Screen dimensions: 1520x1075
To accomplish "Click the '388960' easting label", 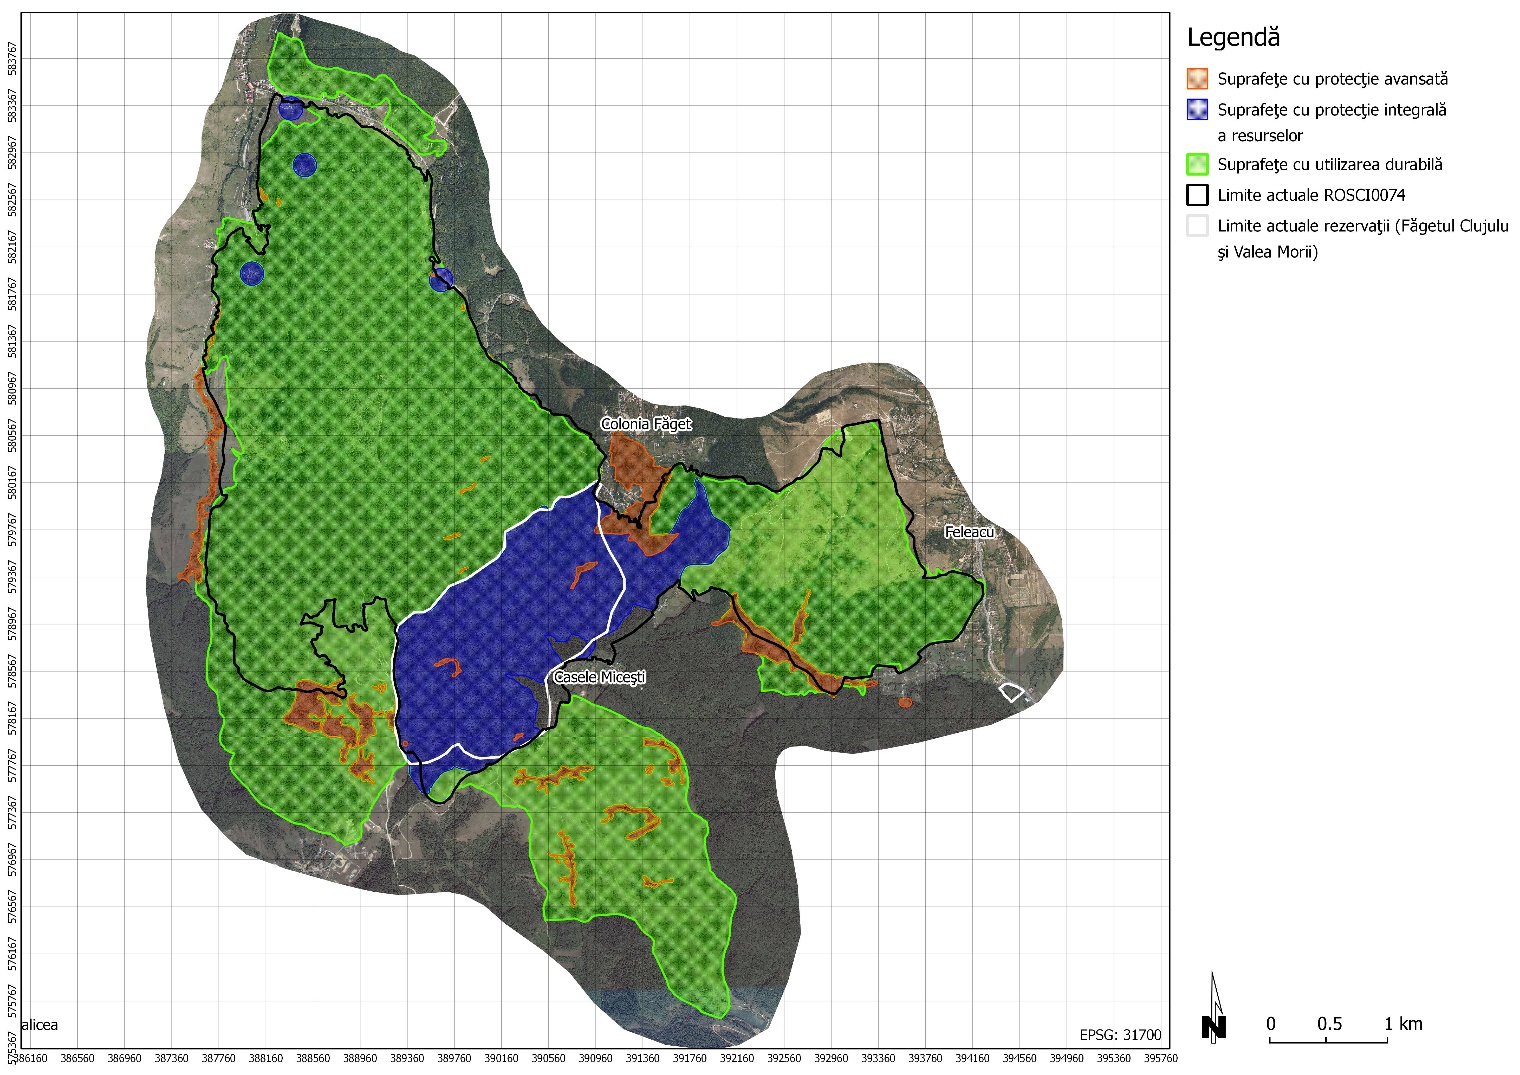I will click(359, 1057).
